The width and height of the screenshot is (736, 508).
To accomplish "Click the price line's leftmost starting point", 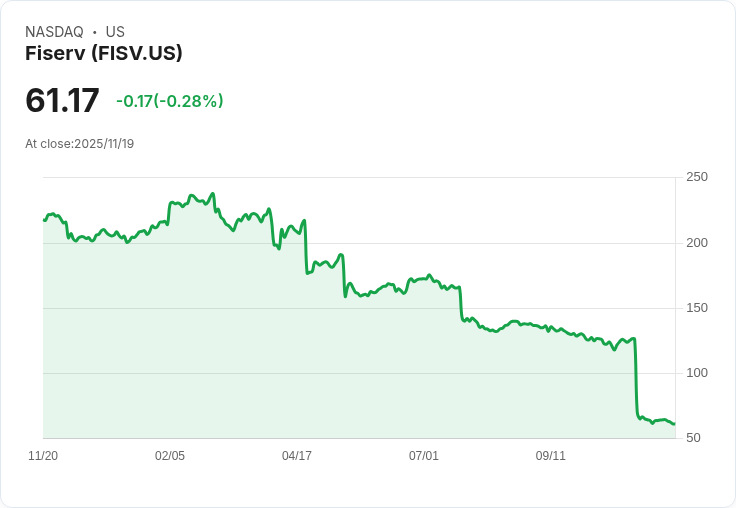I will click(45, 220).
